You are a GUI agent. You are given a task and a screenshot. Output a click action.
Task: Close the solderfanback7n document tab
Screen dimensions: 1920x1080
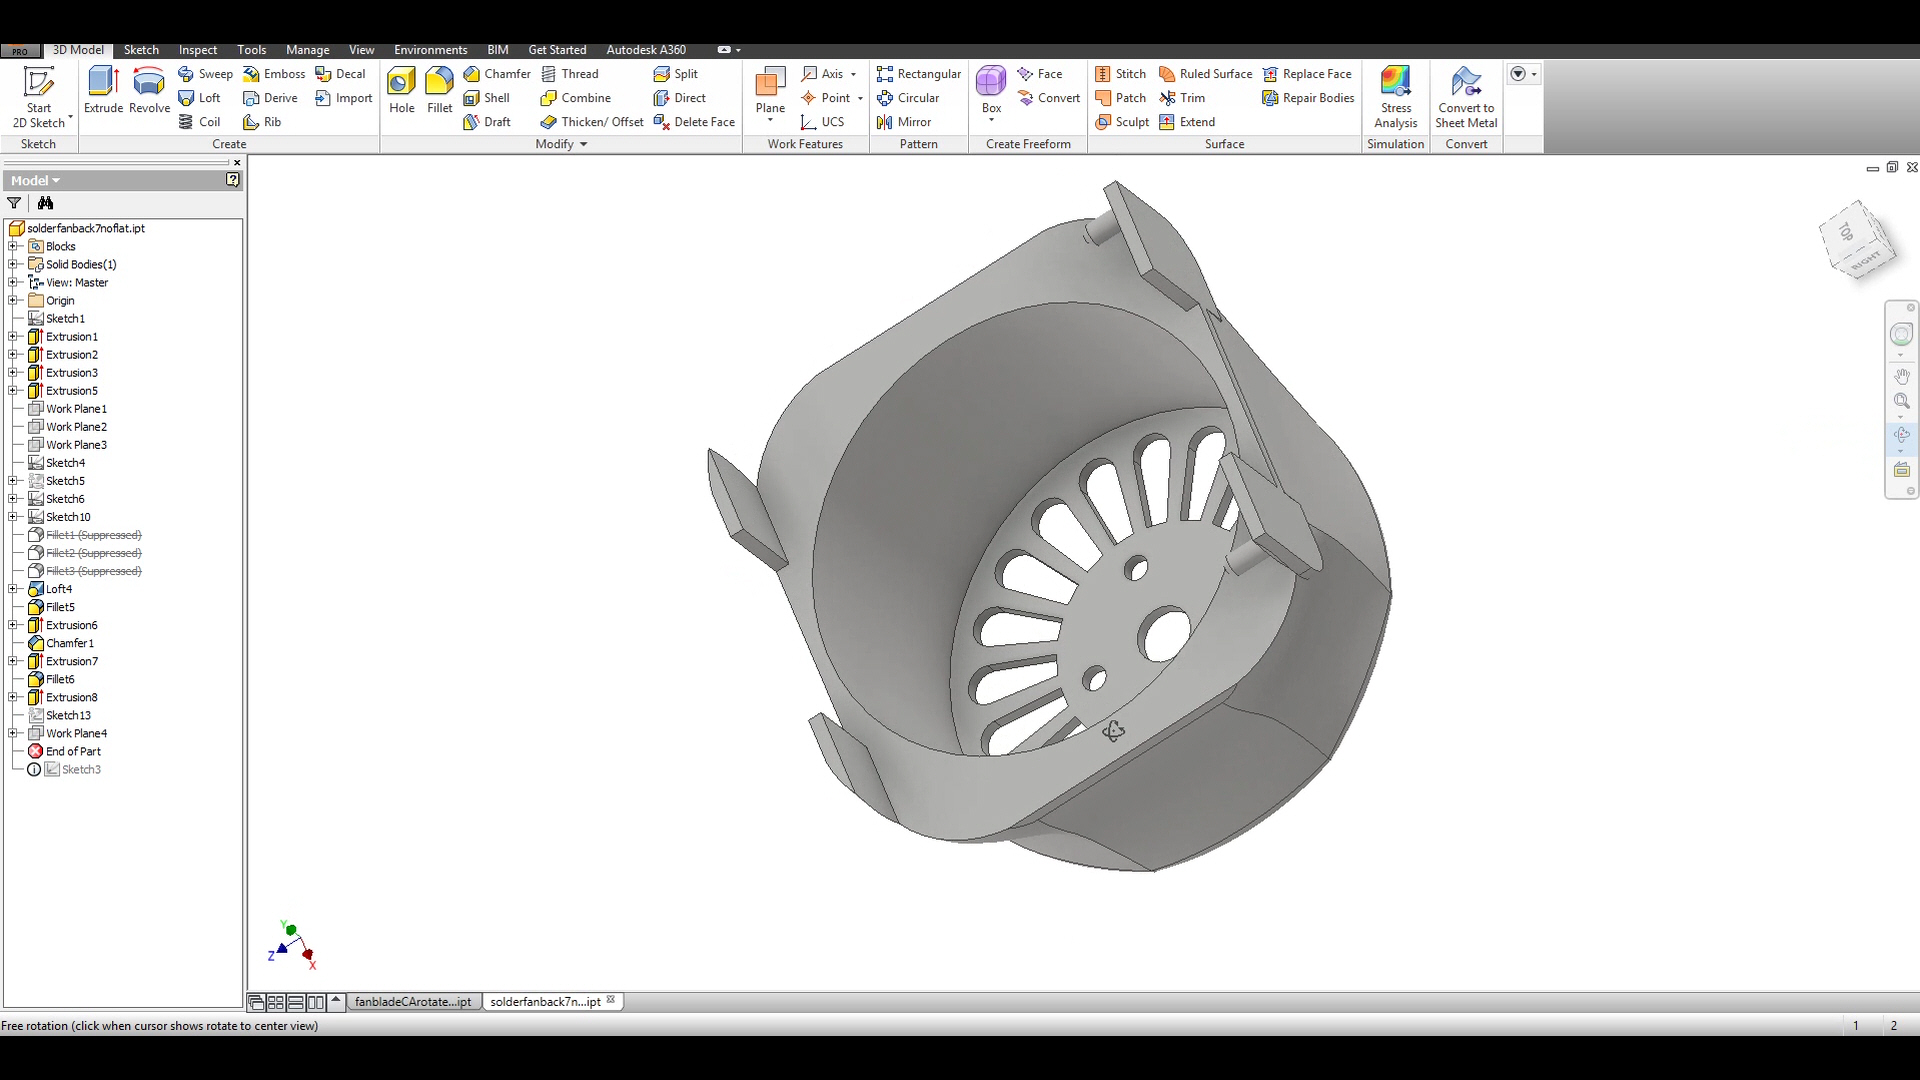point(611,999)
